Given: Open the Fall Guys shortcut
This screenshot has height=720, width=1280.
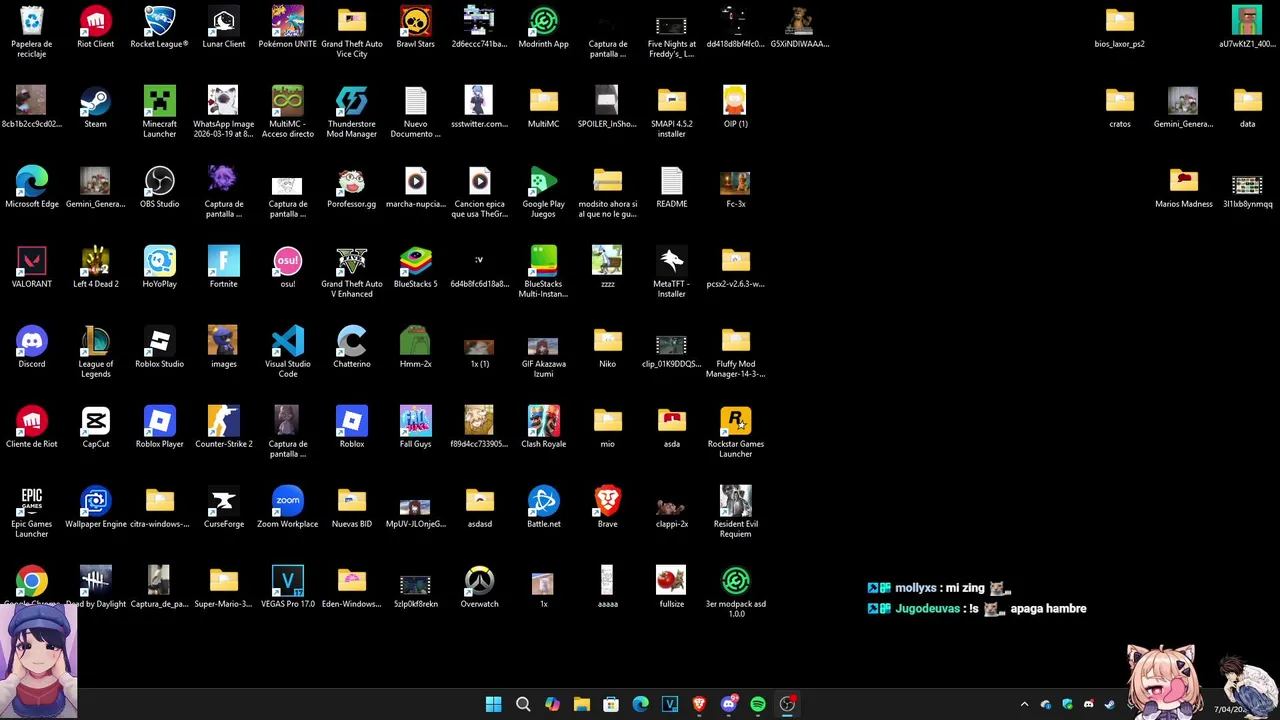Looking at the screenshot, I should coord(415,427).
